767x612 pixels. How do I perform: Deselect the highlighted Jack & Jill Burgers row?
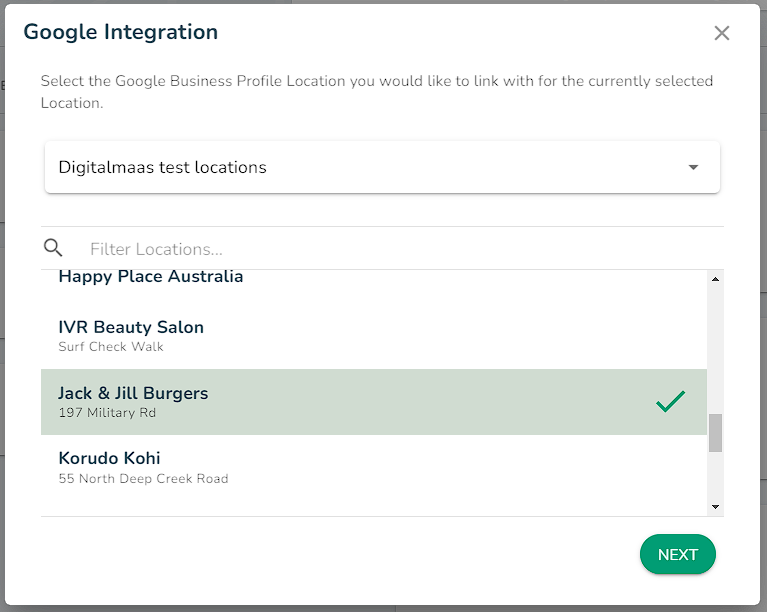[x=374, y=402]
